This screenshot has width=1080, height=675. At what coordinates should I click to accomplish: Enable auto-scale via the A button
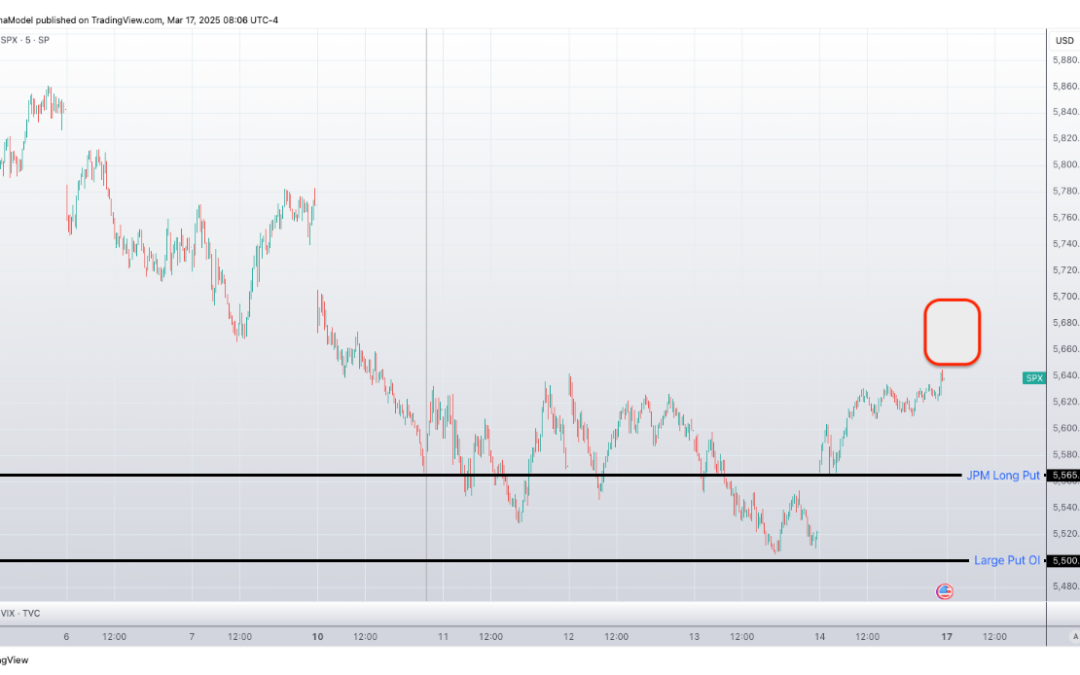(x=1074, y=636)
